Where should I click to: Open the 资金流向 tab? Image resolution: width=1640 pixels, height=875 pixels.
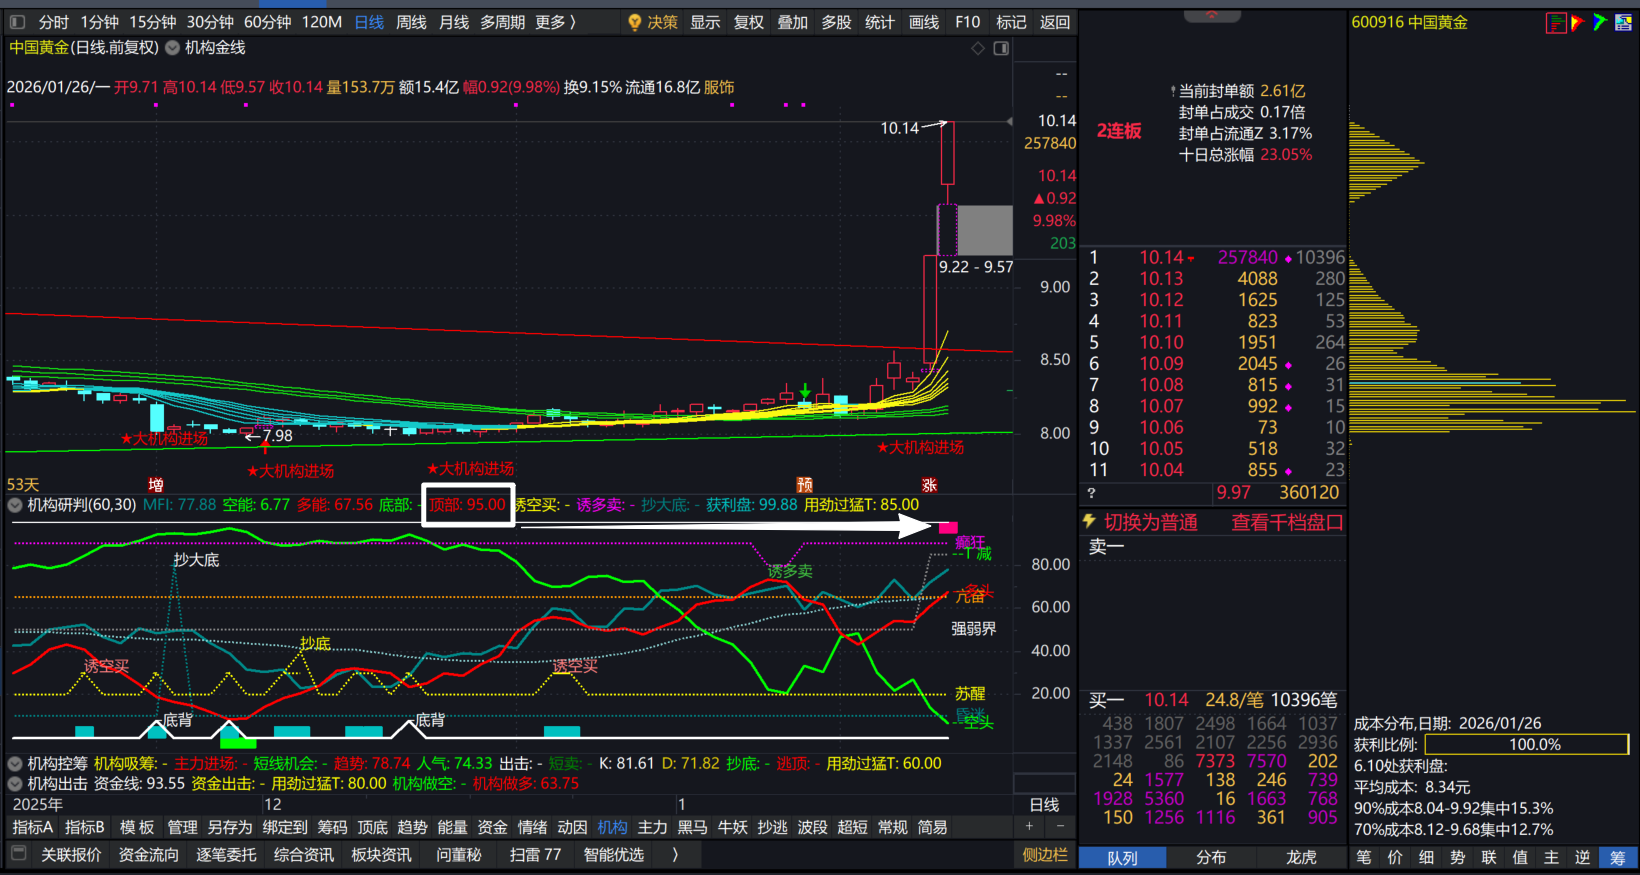pyautogui.click(x=149, y=855)
